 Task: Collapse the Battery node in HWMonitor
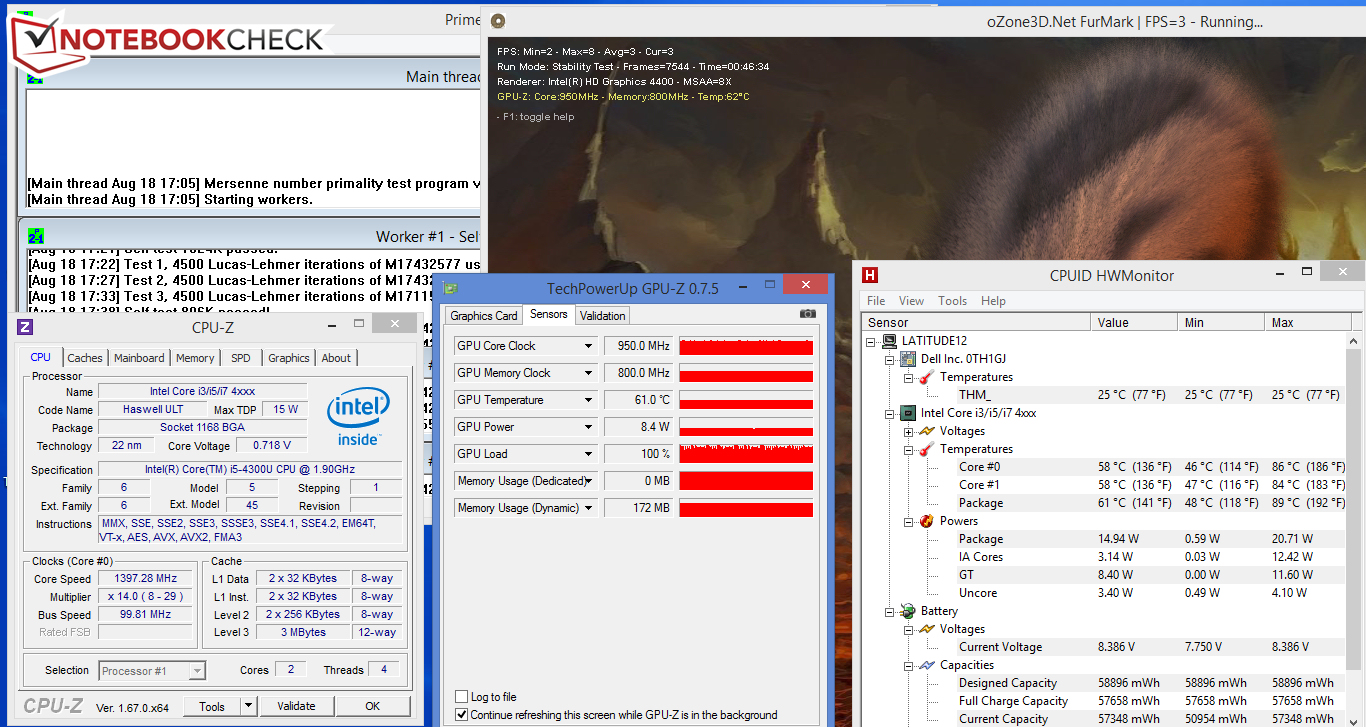coord(890,611)
